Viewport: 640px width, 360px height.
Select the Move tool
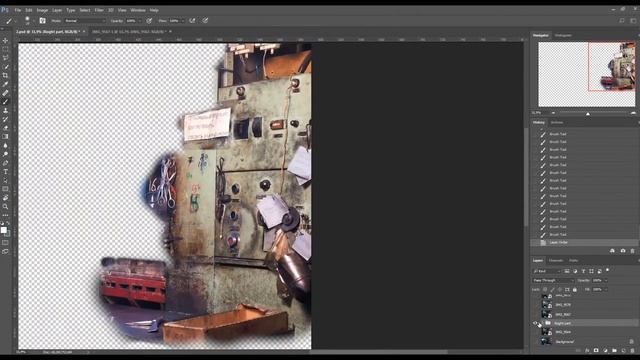5,40
